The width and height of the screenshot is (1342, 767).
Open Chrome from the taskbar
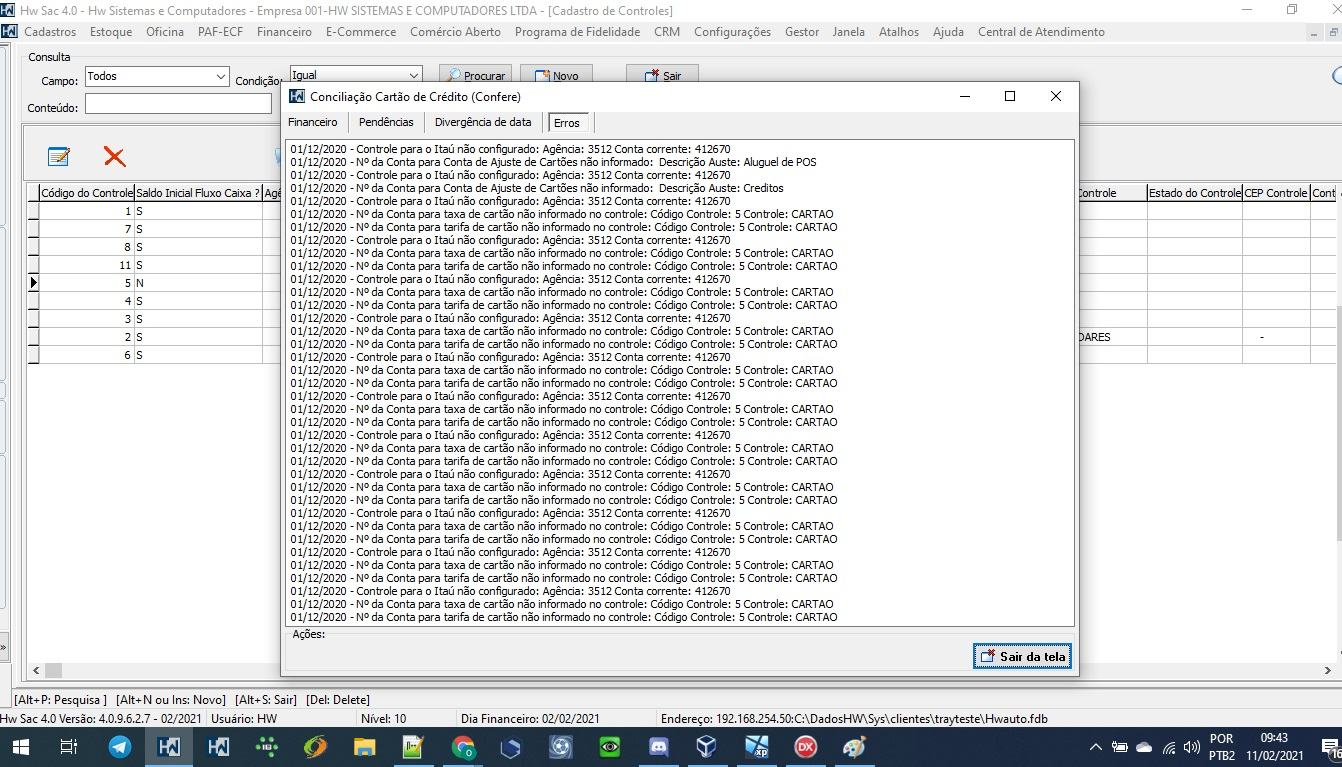pyautogui.click(x=462, y=747)
